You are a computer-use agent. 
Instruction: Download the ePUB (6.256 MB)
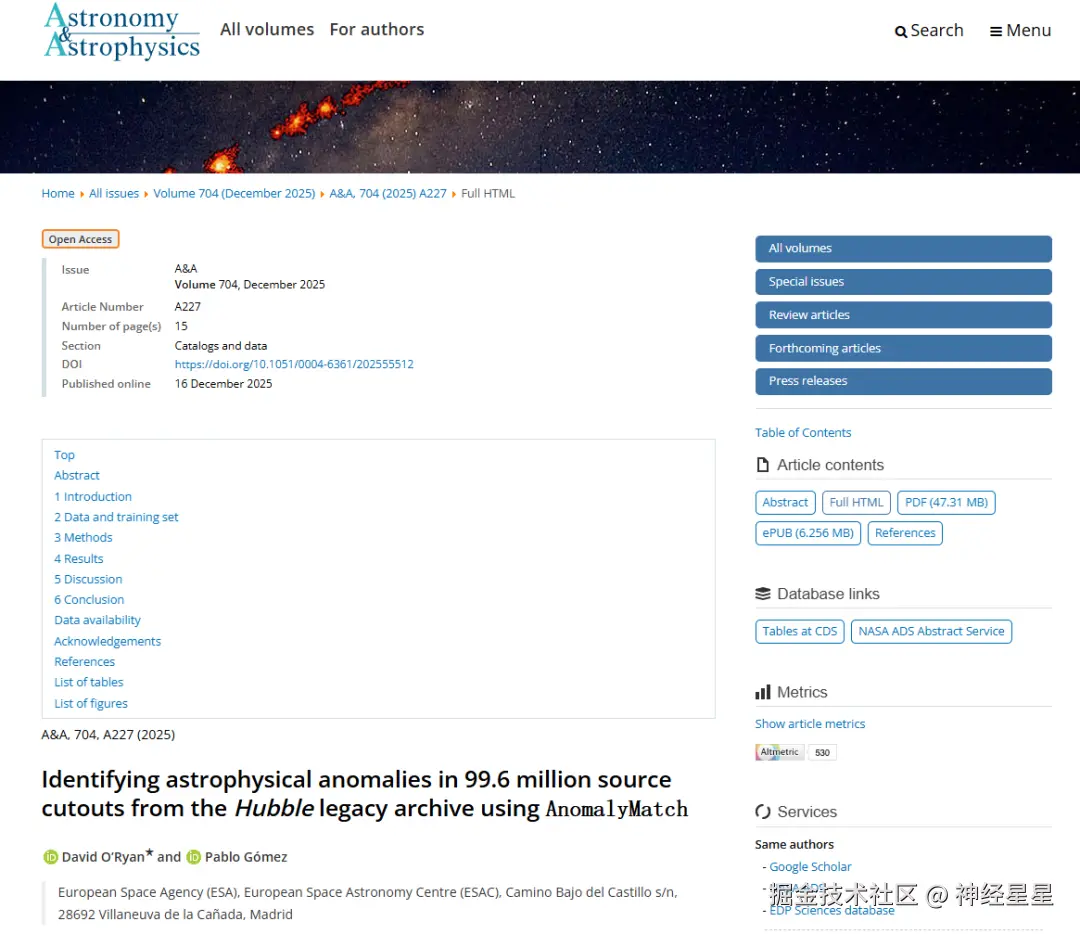(x=808, y=533)
